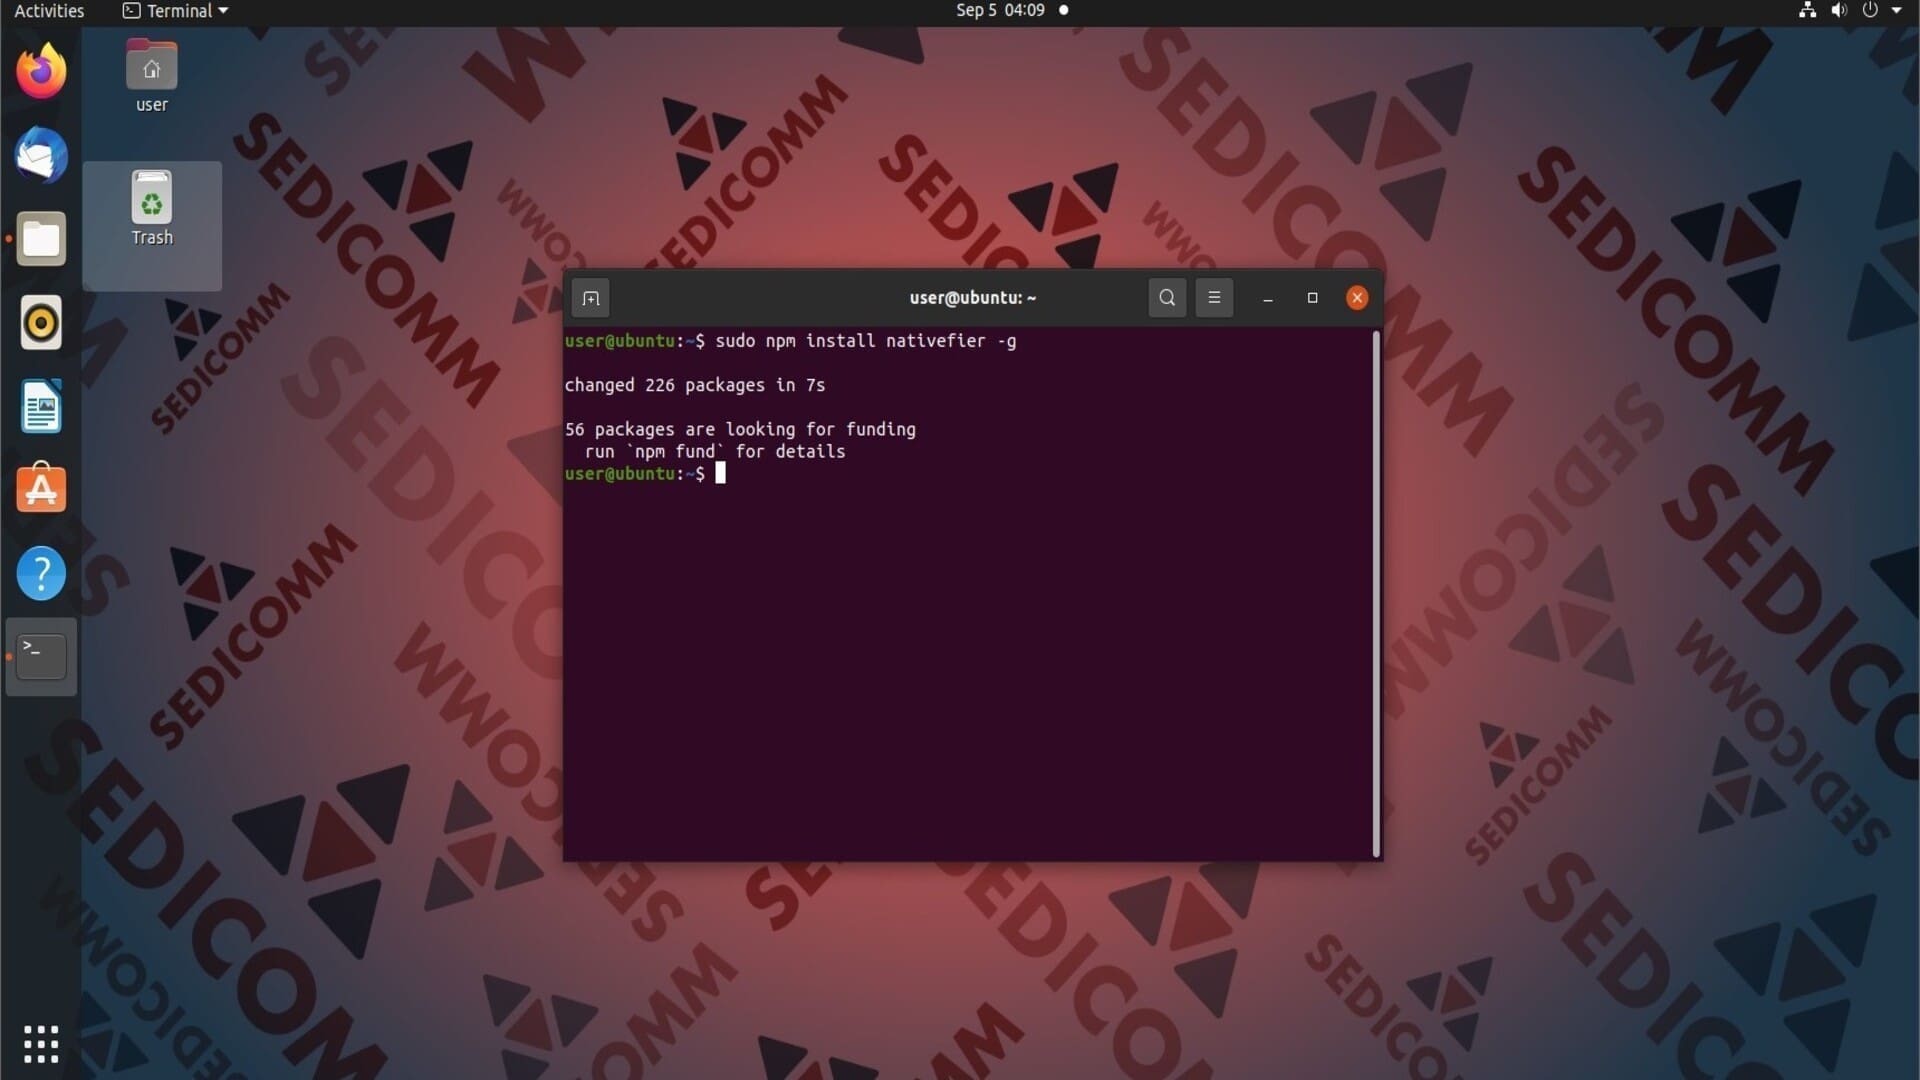The width and height of the screenshot is (1920, 1080).
Task: Click the terminal title "user@ubuntu: ~"
Action: pyautogui.click(x=972, y=298)
